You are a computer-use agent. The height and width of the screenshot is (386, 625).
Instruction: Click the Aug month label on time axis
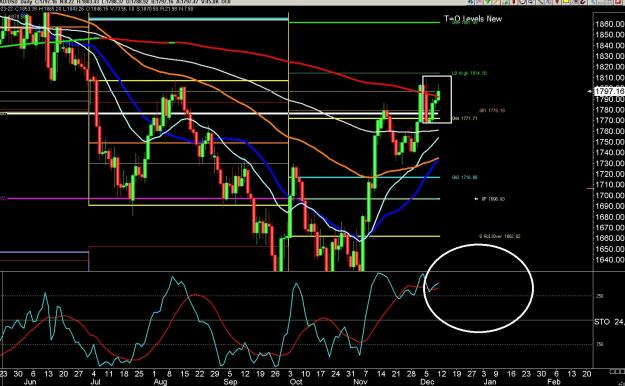tap(160, 382)
